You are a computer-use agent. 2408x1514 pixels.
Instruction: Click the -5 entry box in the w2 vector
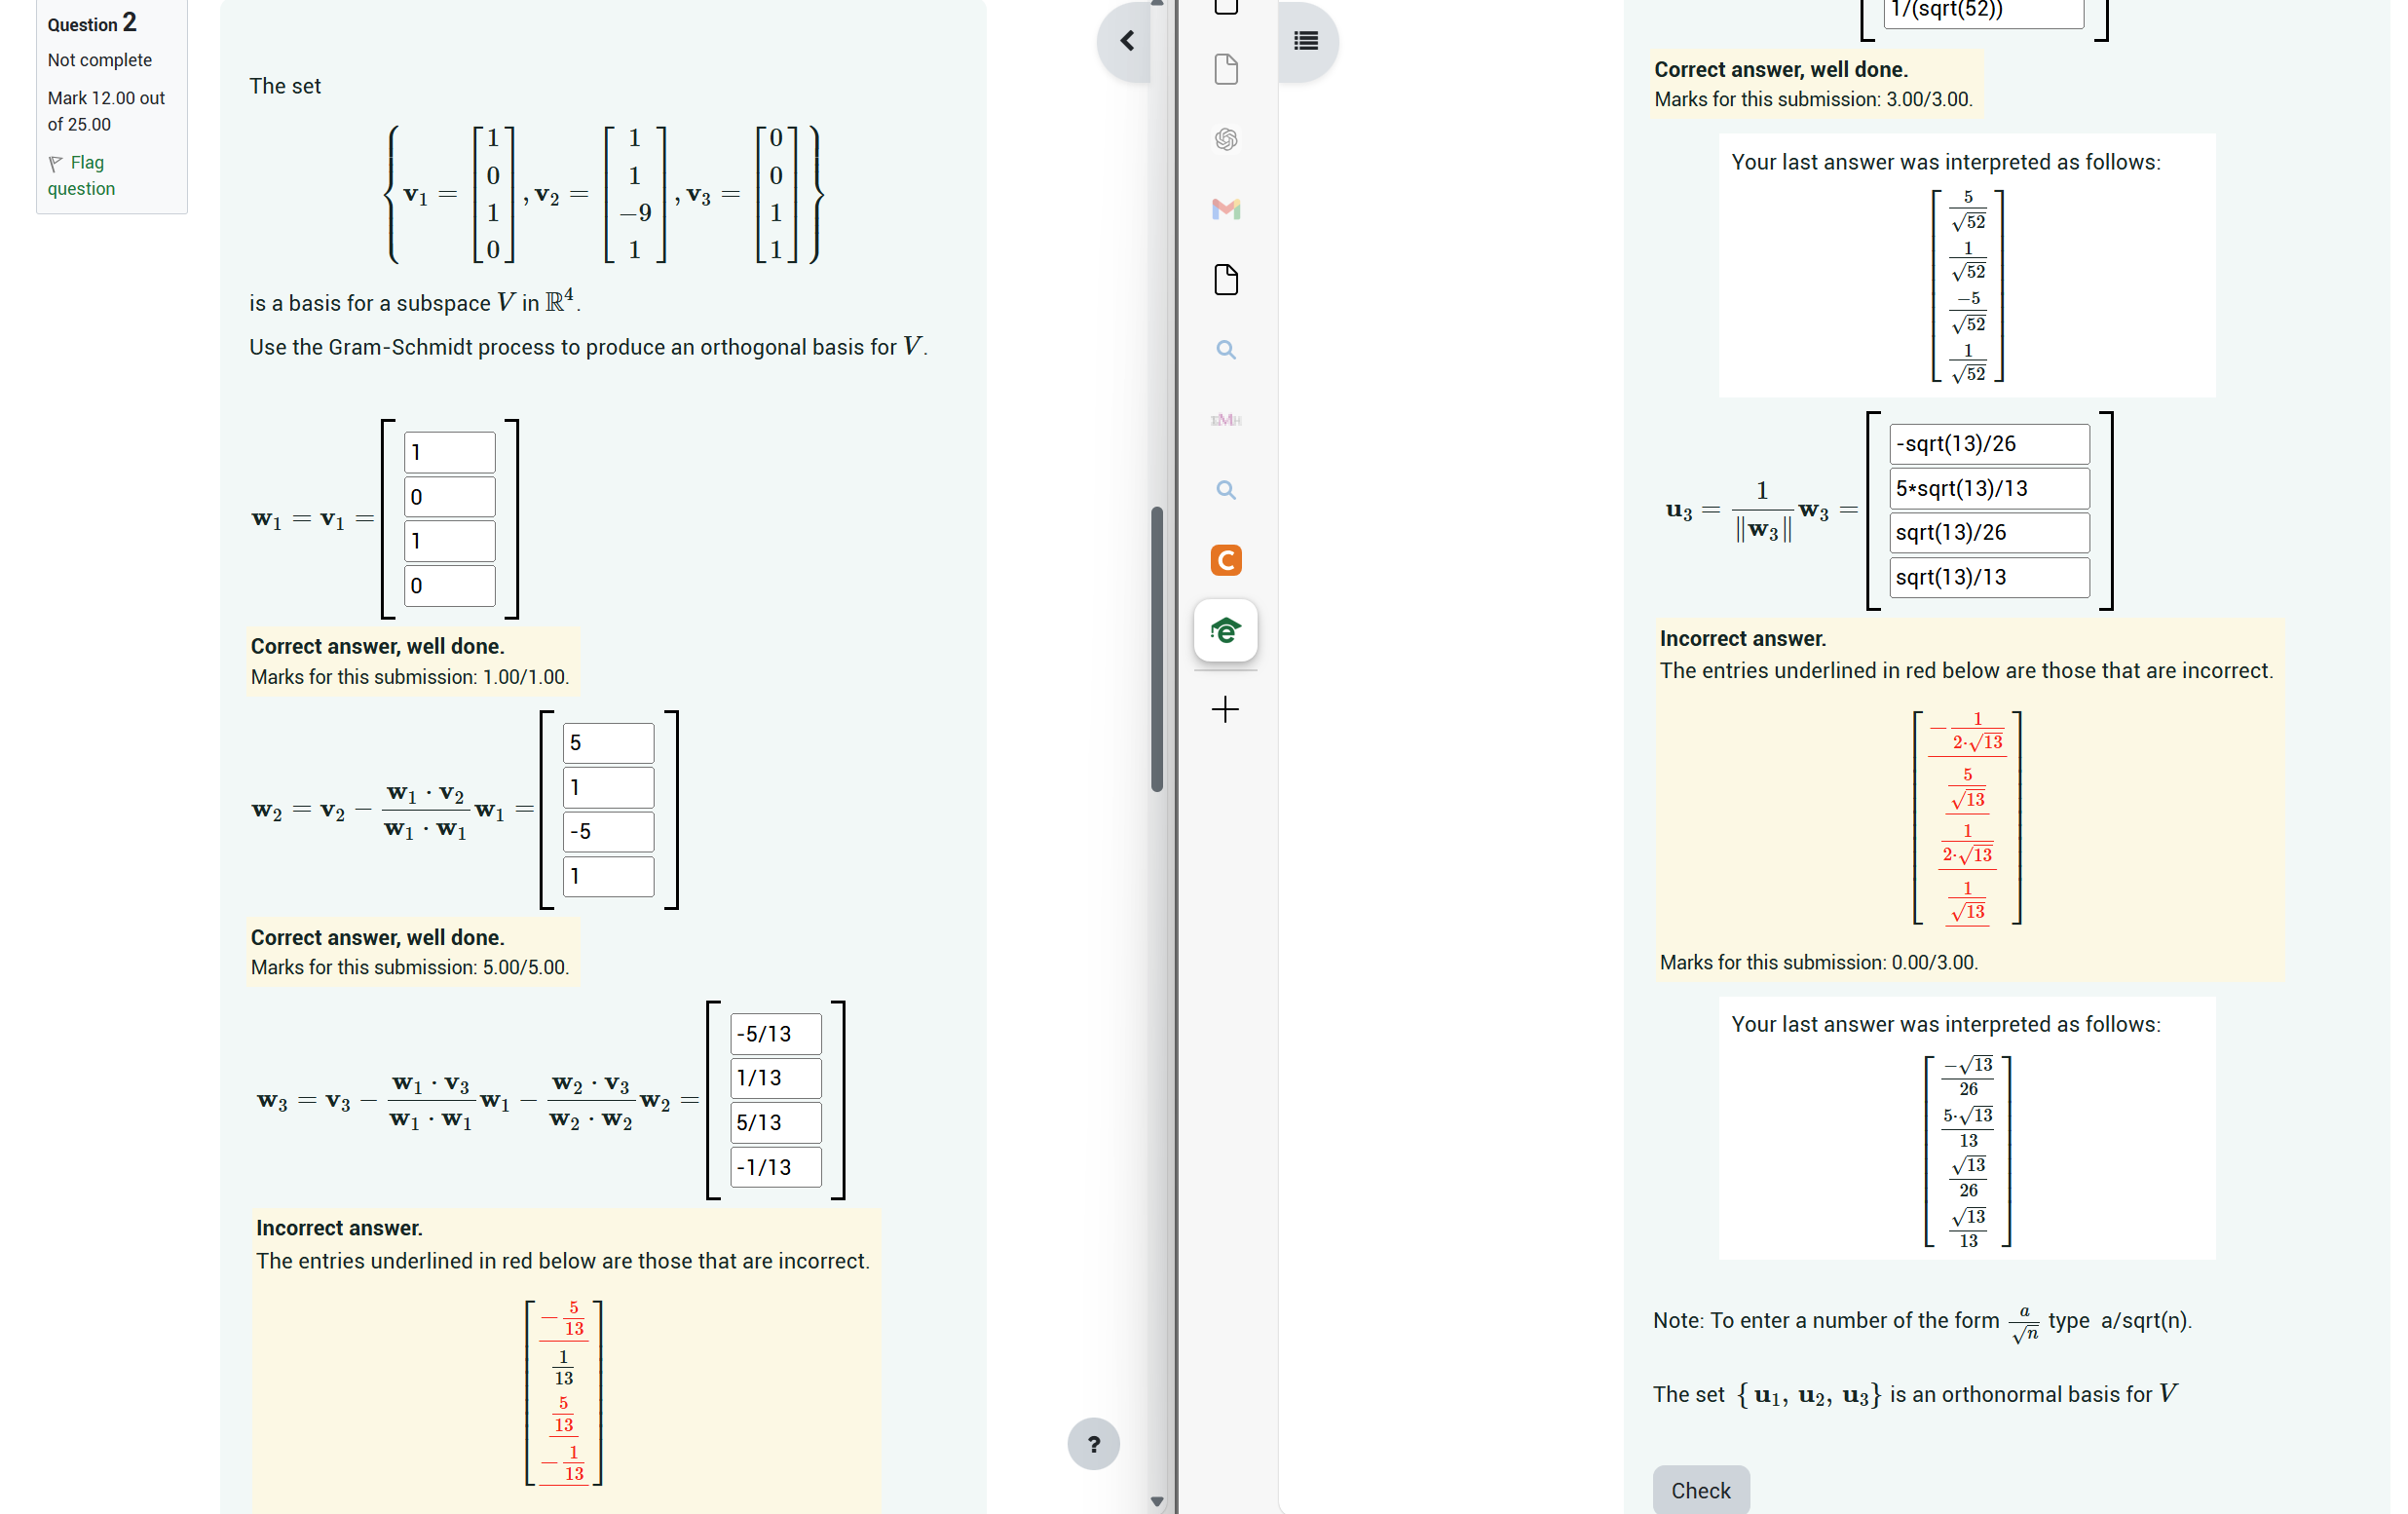coord(607,831)
